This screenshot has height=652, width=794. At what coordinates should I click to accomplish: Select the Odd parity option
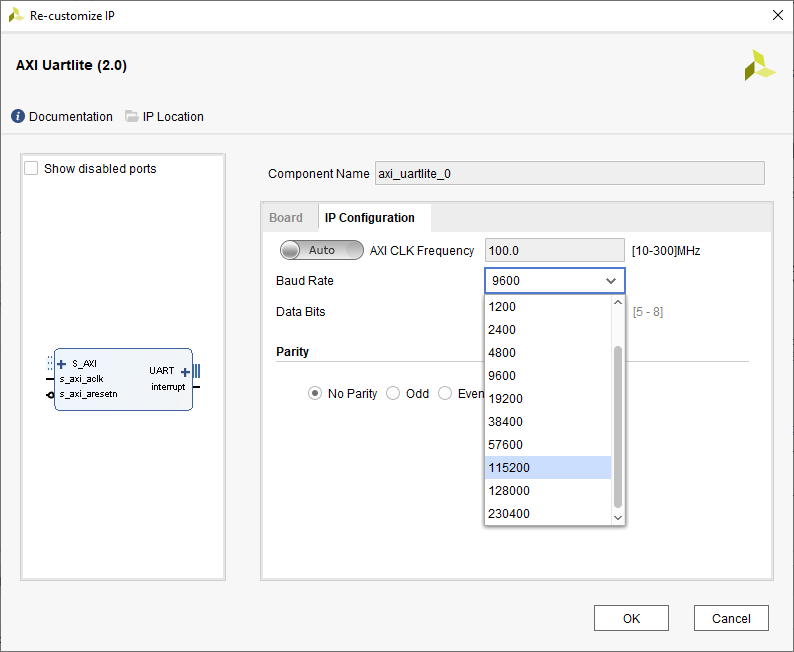pyautogui.click(x=393, y=394)
